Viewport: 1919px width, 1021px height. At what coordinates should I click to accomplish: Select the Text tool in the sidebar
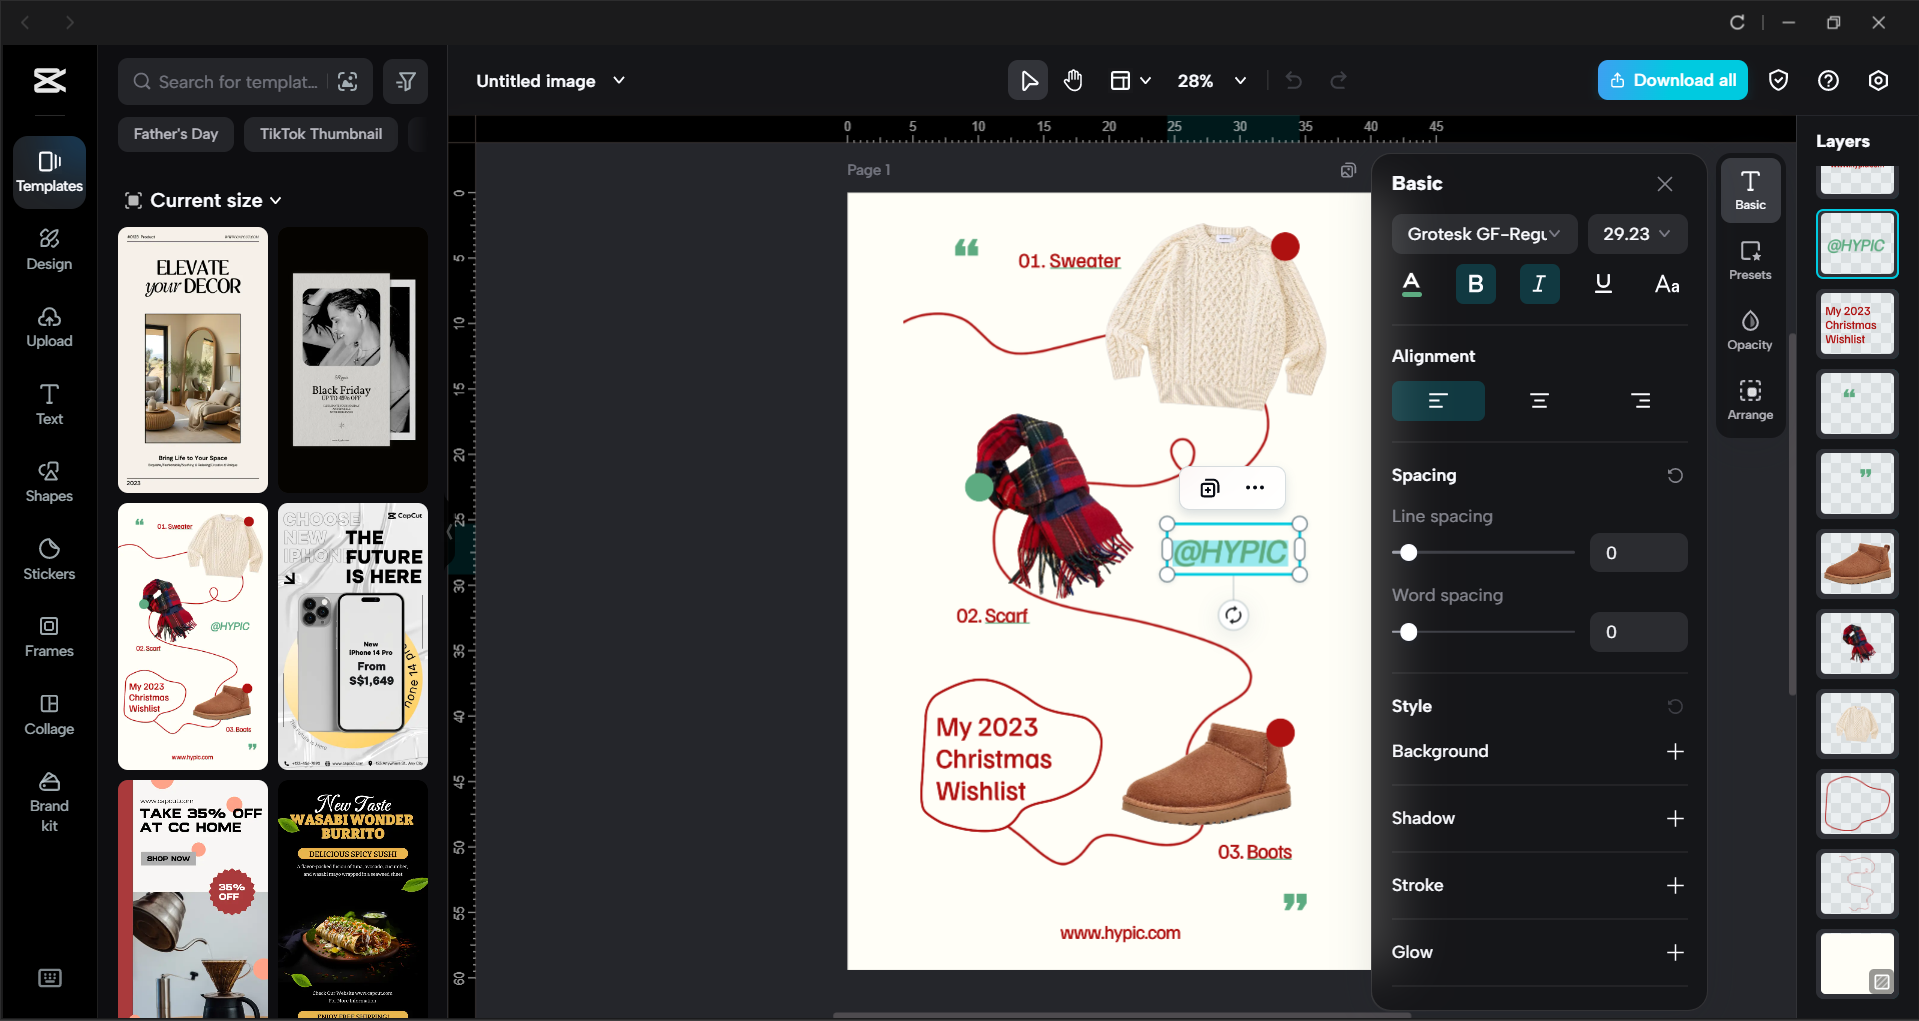pos(48,404)
